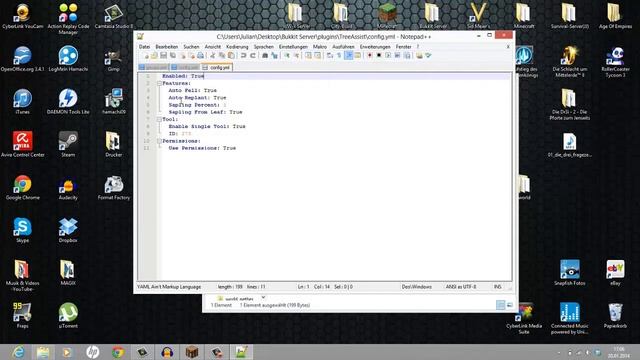This screenshot has width=640, height=360.
Task: Open the Suchen menu
Action: (191, 47)
